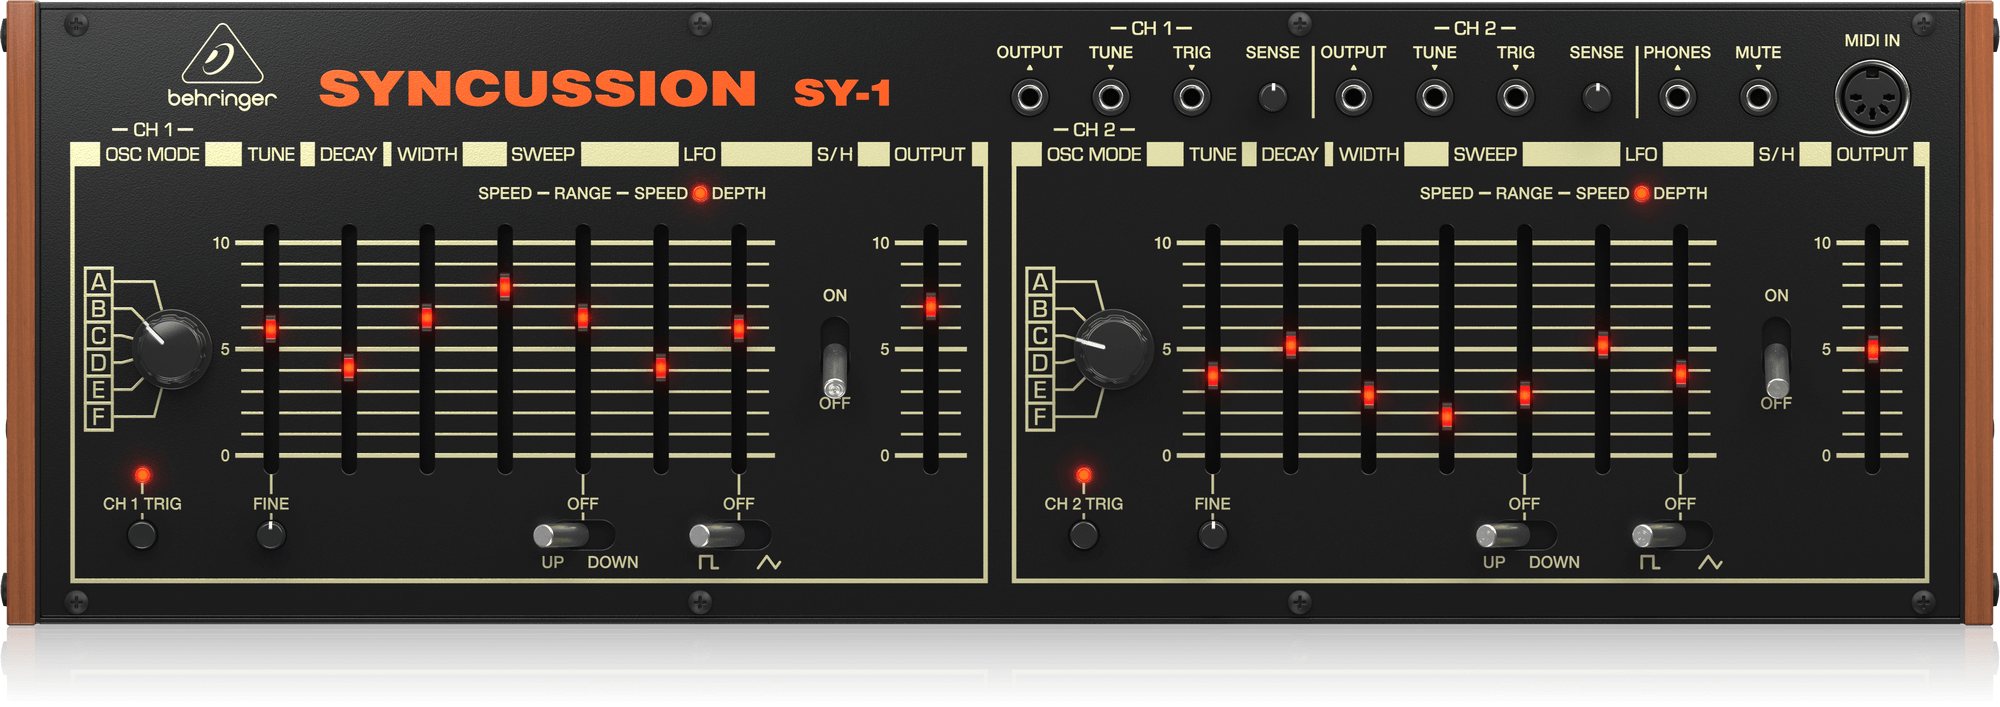Toggle CH 1 sweep UP/DOWN switch
This screenshot has height=707, width=2000.
point(574,535)
